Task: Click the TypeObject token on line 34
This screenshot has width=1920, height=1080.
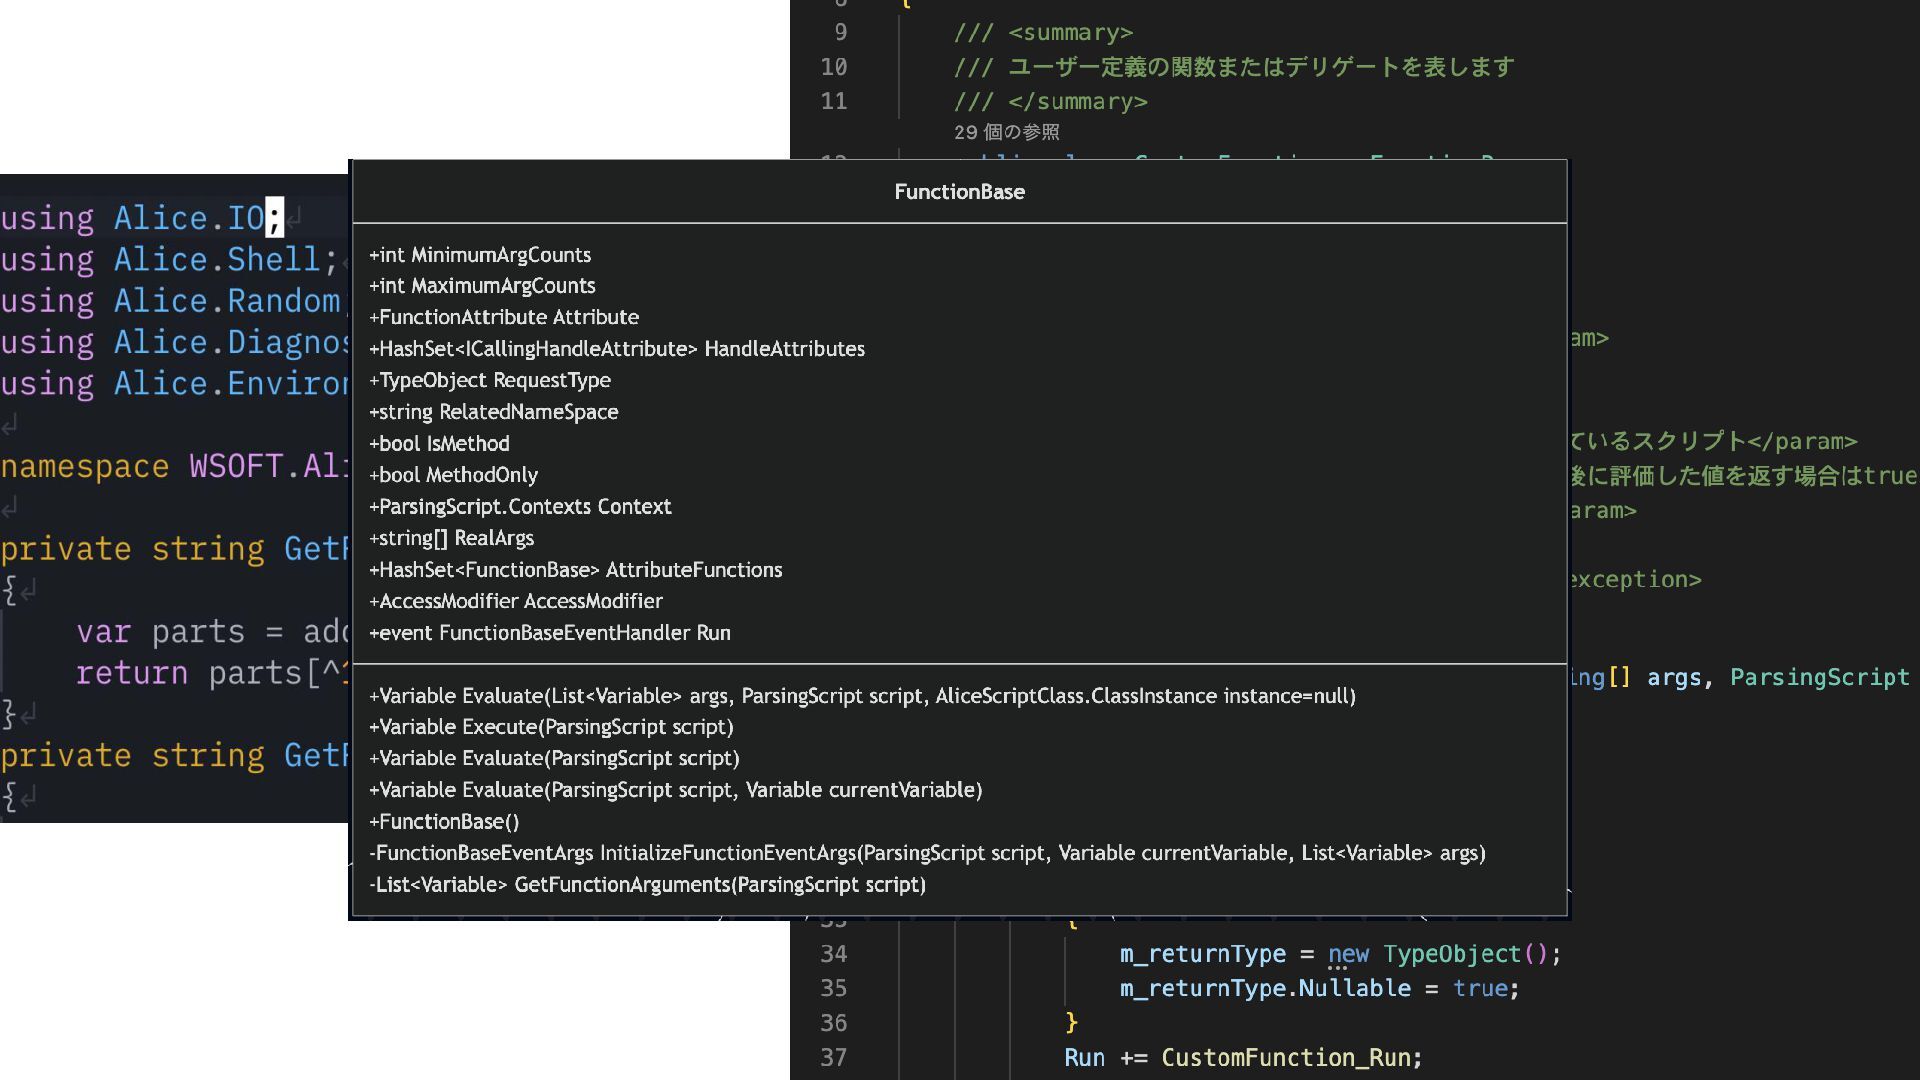Action: tap(1451, 954)
